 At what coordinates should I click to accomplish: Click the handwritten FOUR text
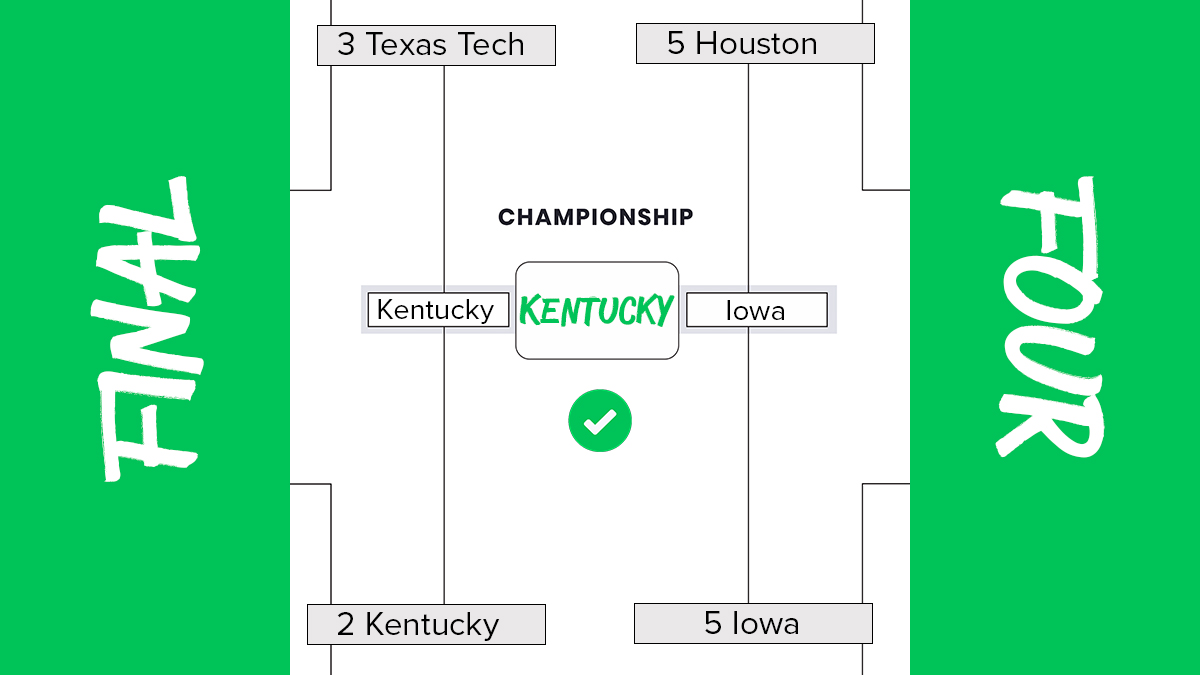(1050, 318)
